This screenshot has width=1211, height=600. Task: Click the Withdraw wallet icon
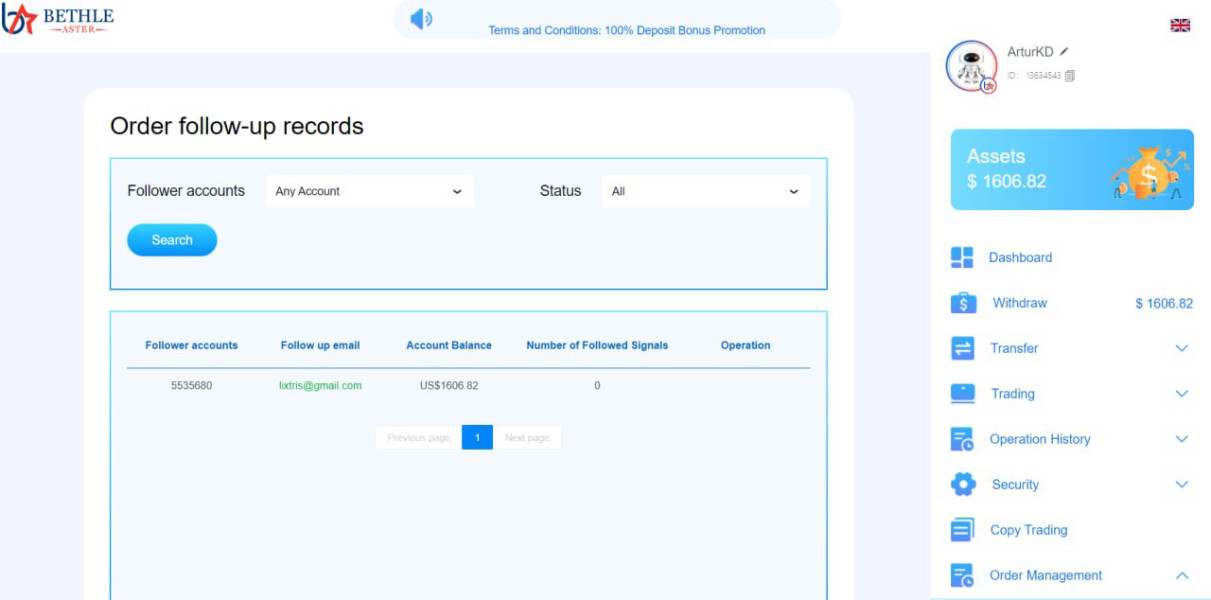click(x=963, y=303)
